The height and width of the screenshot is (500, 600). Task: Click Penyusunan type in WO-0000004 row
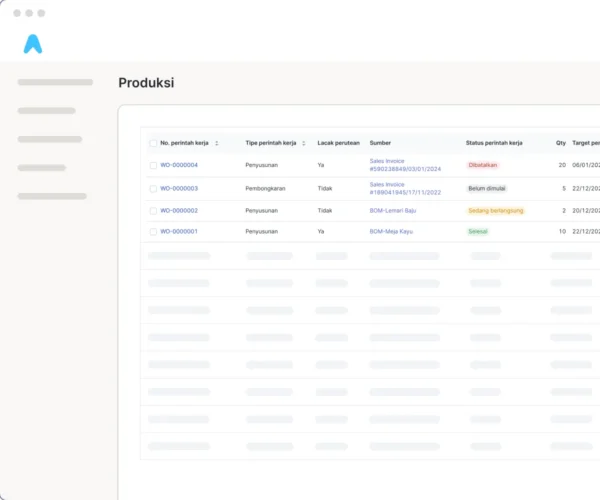(262, 165)
